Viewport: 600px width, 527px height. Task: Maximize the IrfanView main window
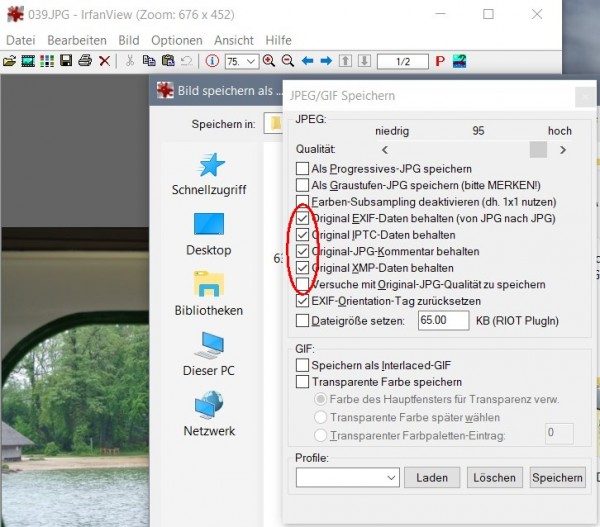coord(488,14)
